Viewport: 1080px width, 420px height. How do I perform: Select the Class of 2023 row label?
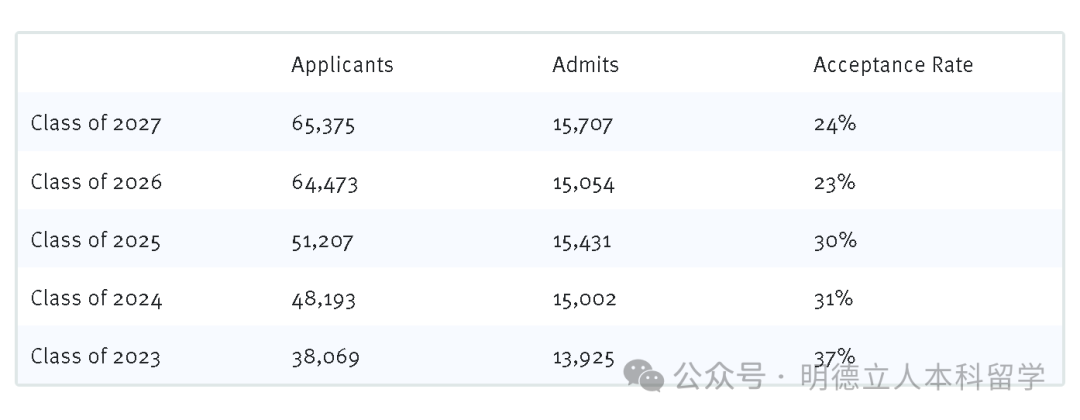point(96,356)
